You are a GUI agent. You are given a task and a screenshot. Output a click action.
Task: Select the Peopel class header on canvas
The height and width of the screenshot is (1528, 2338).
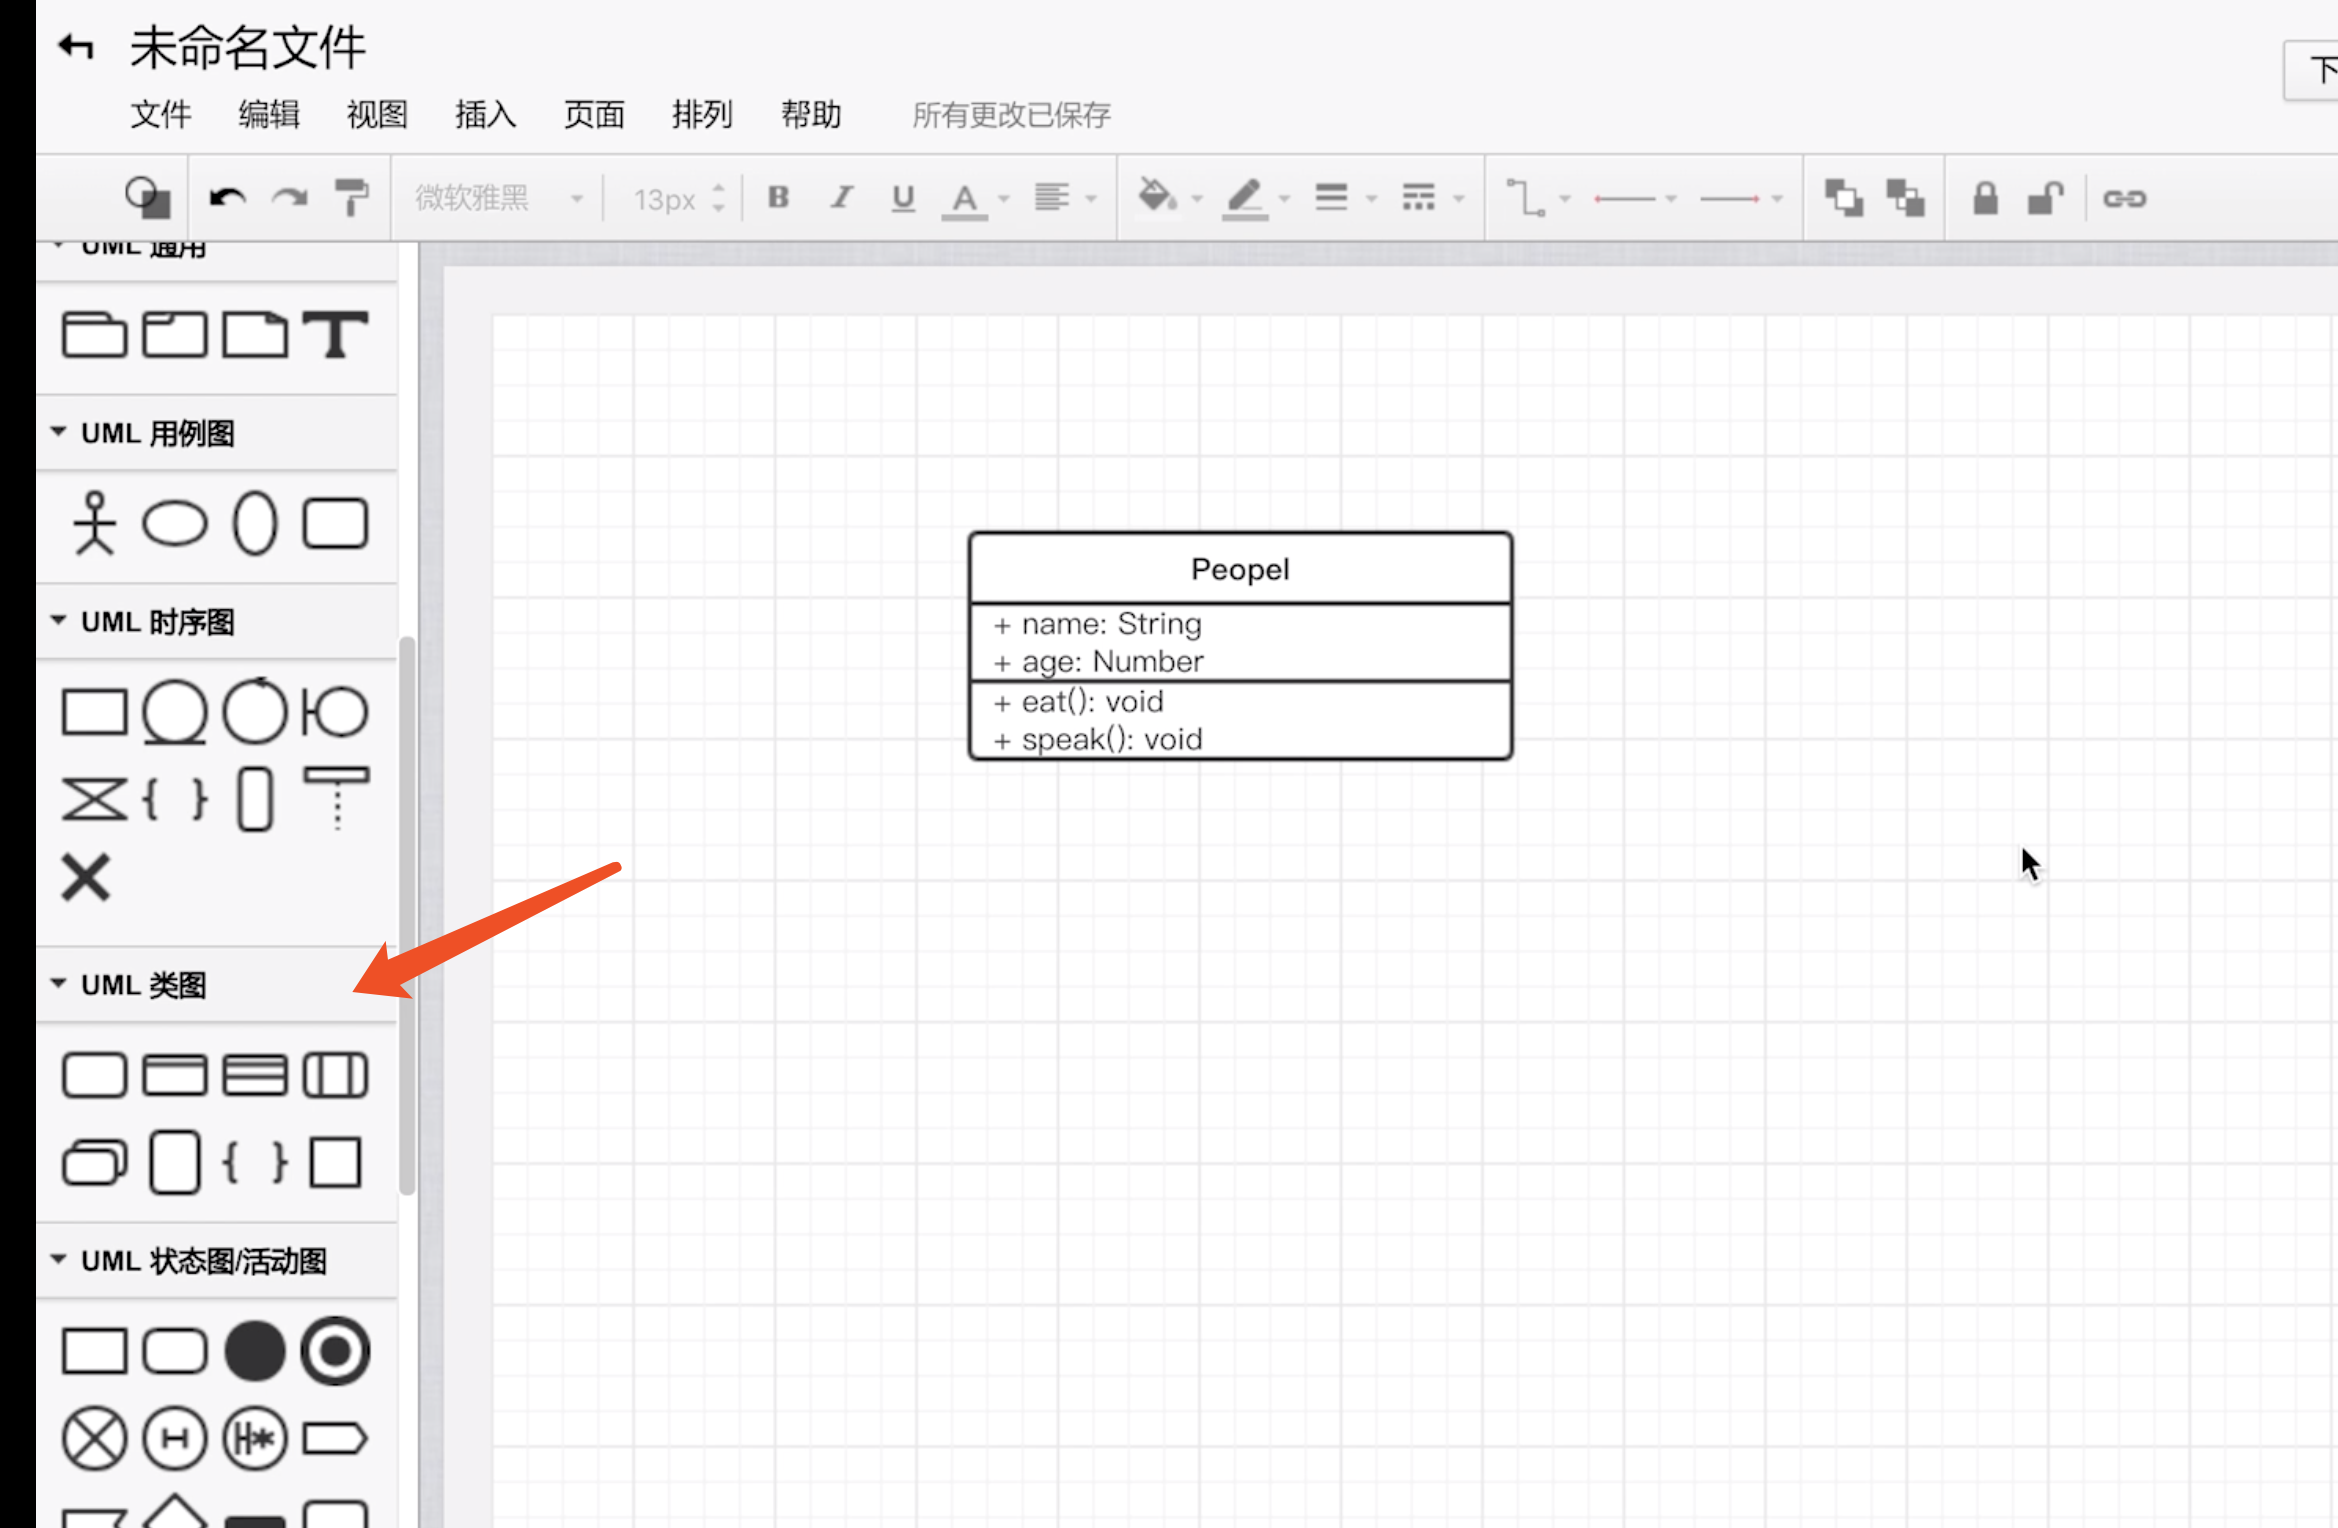[1239, 569]
